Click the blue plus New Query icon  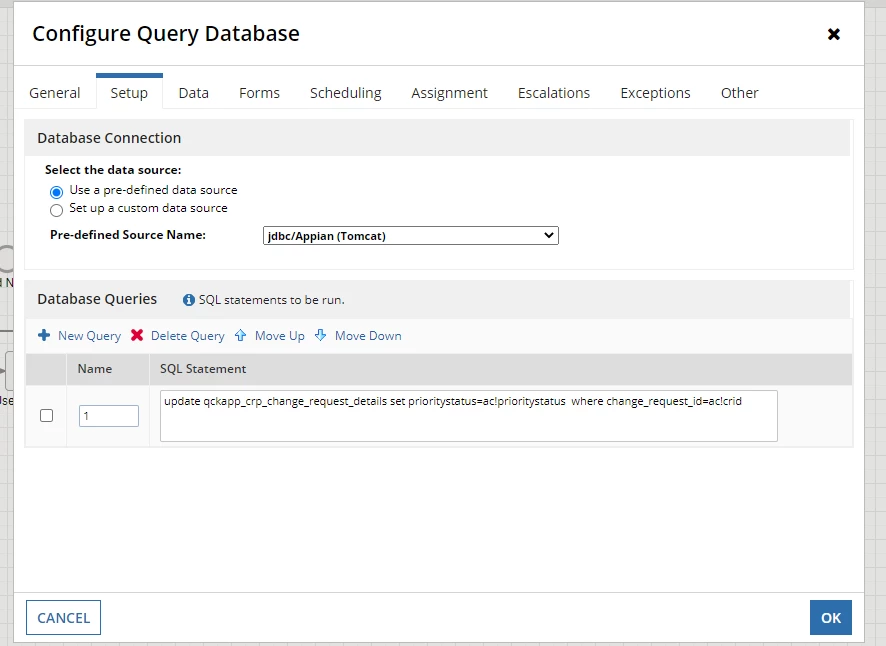(44, 335)
